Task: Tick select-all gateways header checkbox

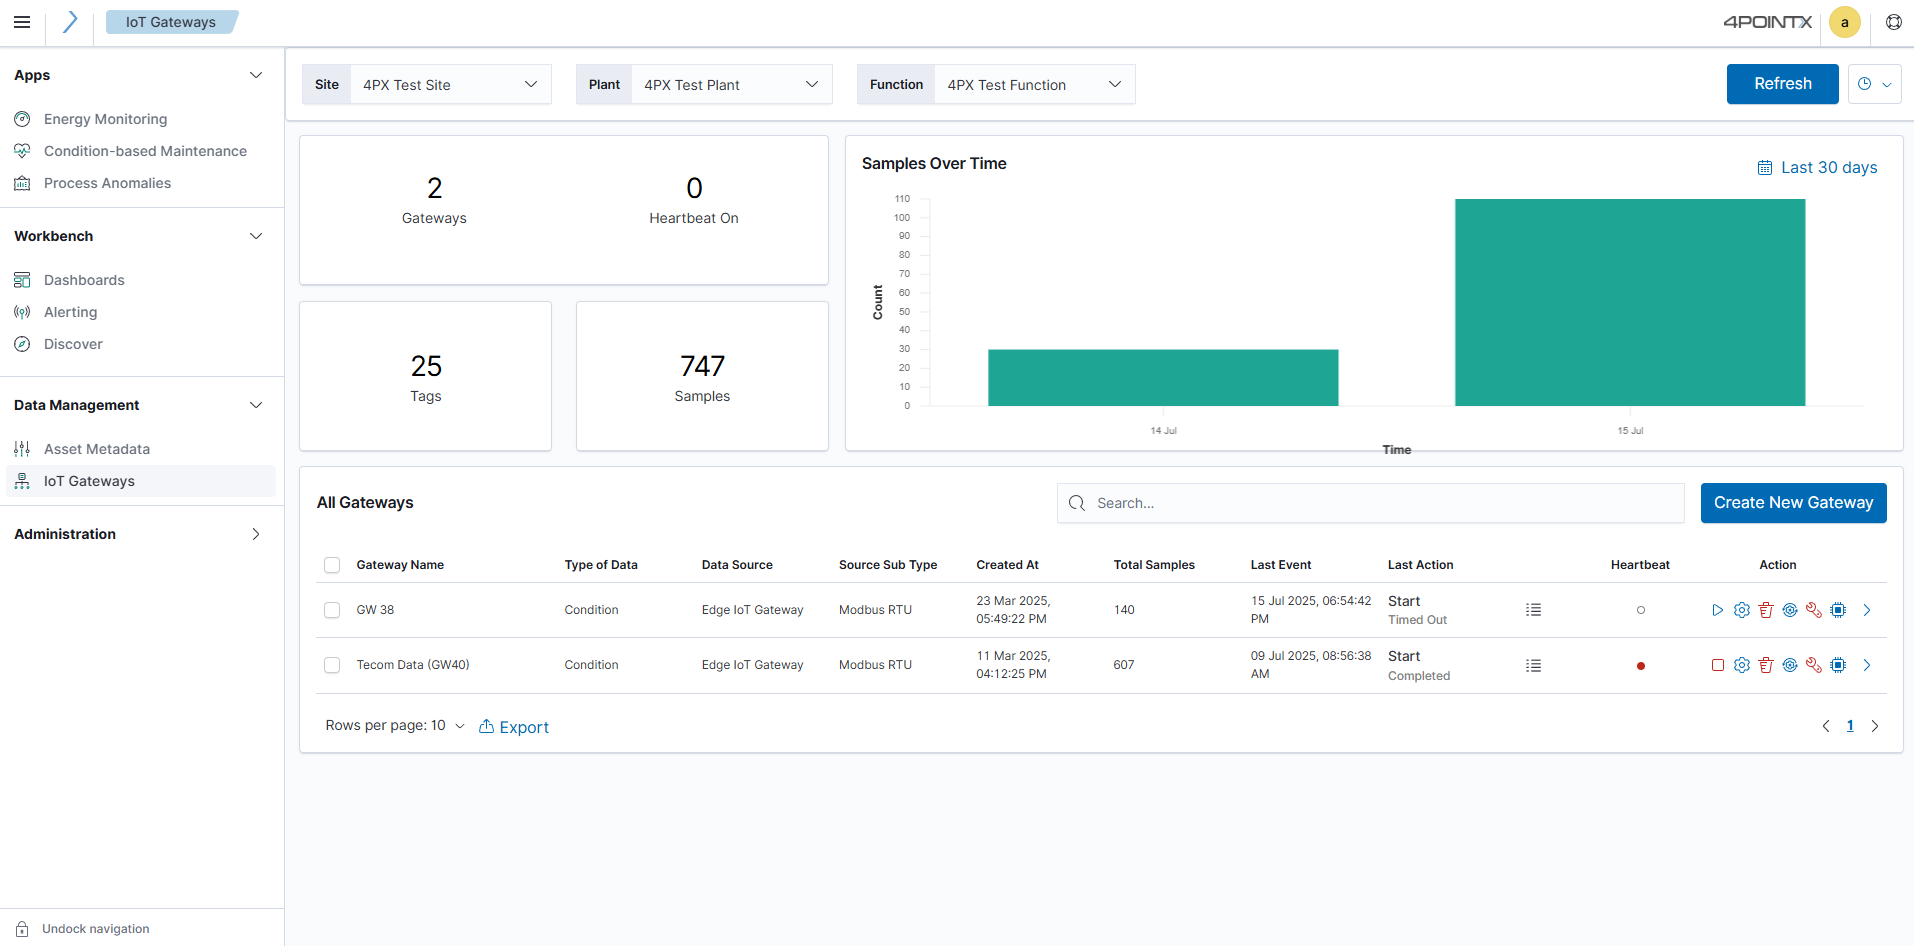Action: (332, 565)
